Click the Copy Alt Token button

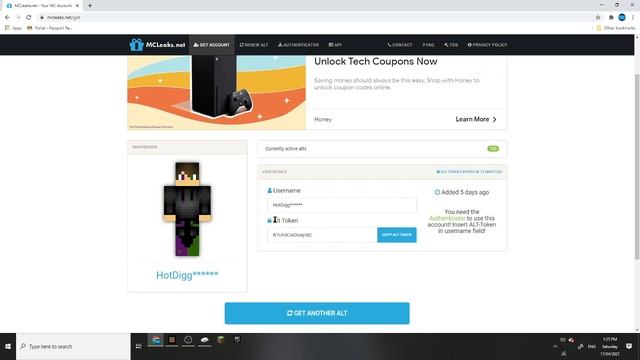click(397, 235)
